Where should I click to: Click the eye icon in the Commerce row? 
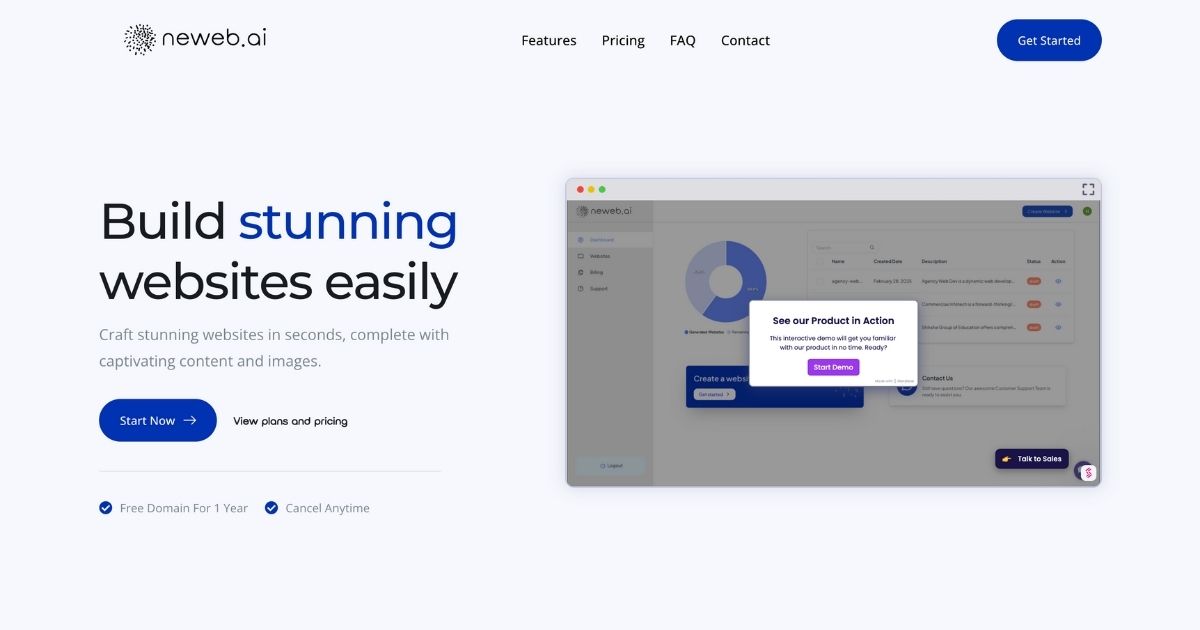1059,304
